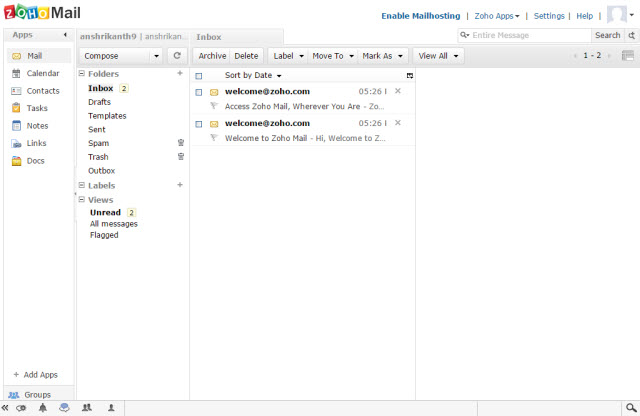Open the chat bubble icon in bottom bar
The height and width of the screenshot is (416, 640).
[64, 407]
